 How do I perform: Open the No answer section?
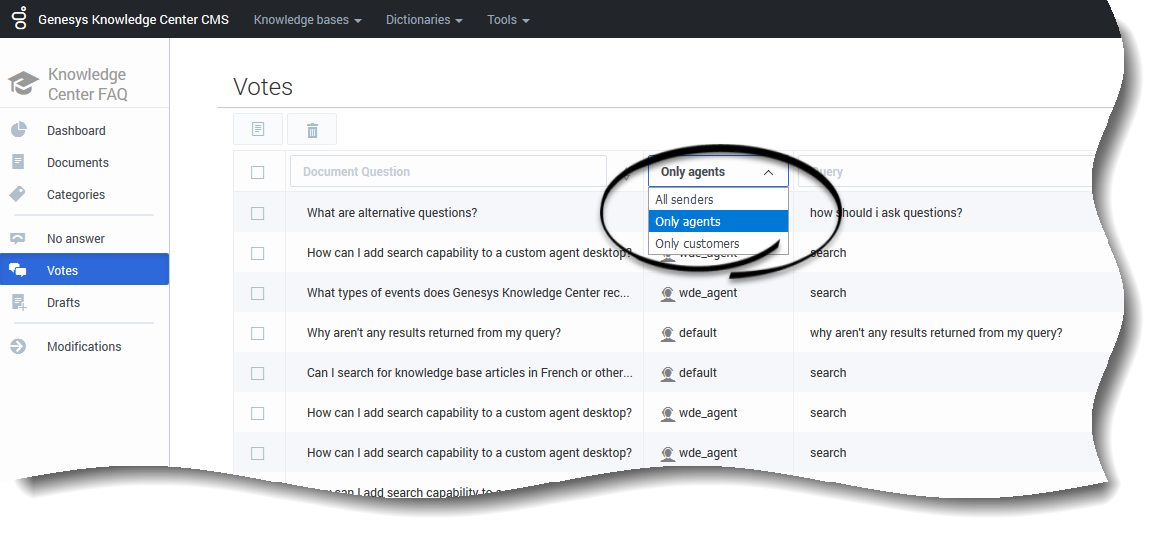[75, 239]
